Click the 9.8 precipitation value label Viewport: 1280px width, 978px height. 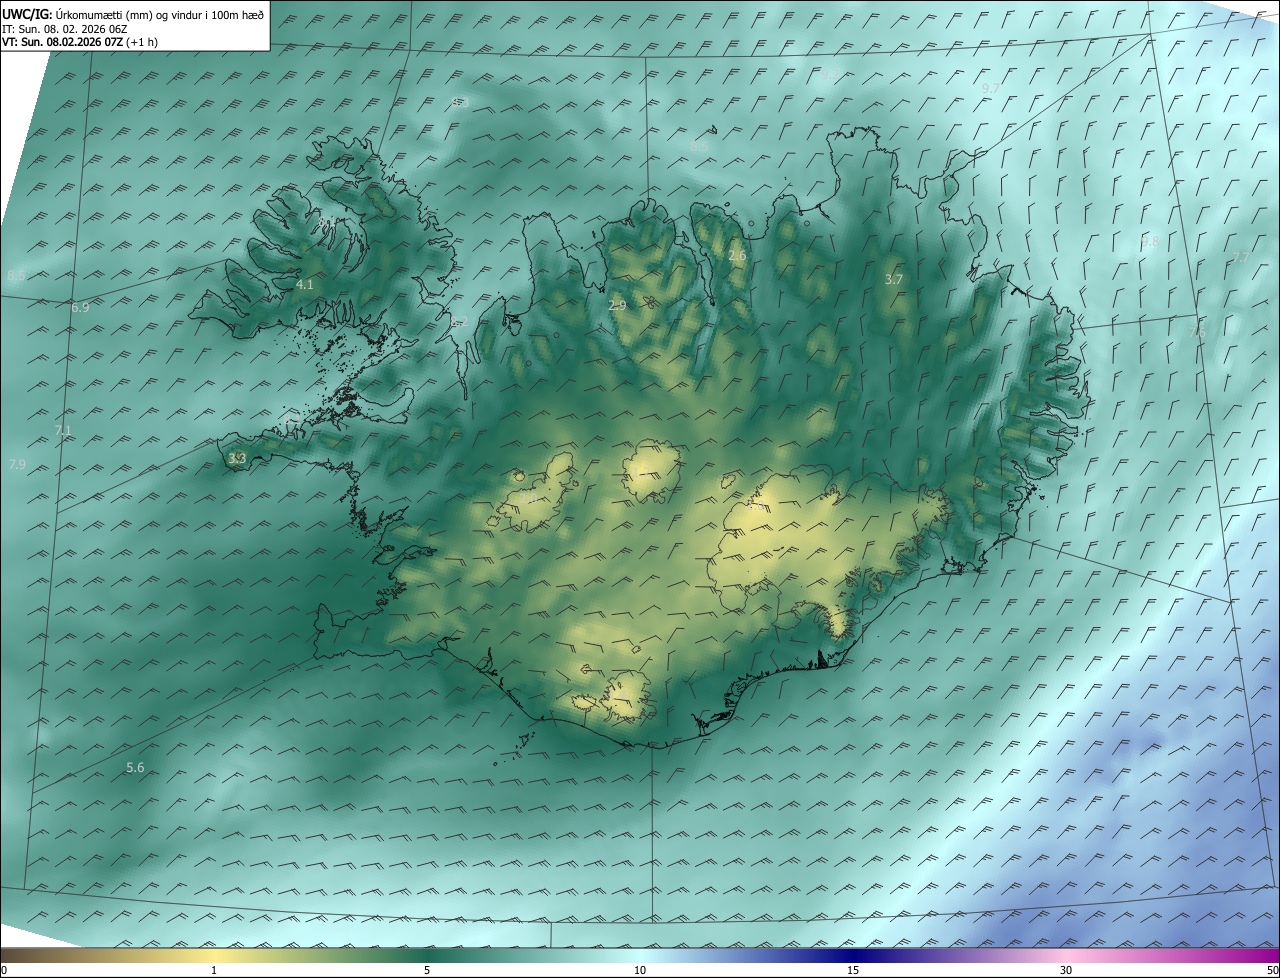point(1150,242)
